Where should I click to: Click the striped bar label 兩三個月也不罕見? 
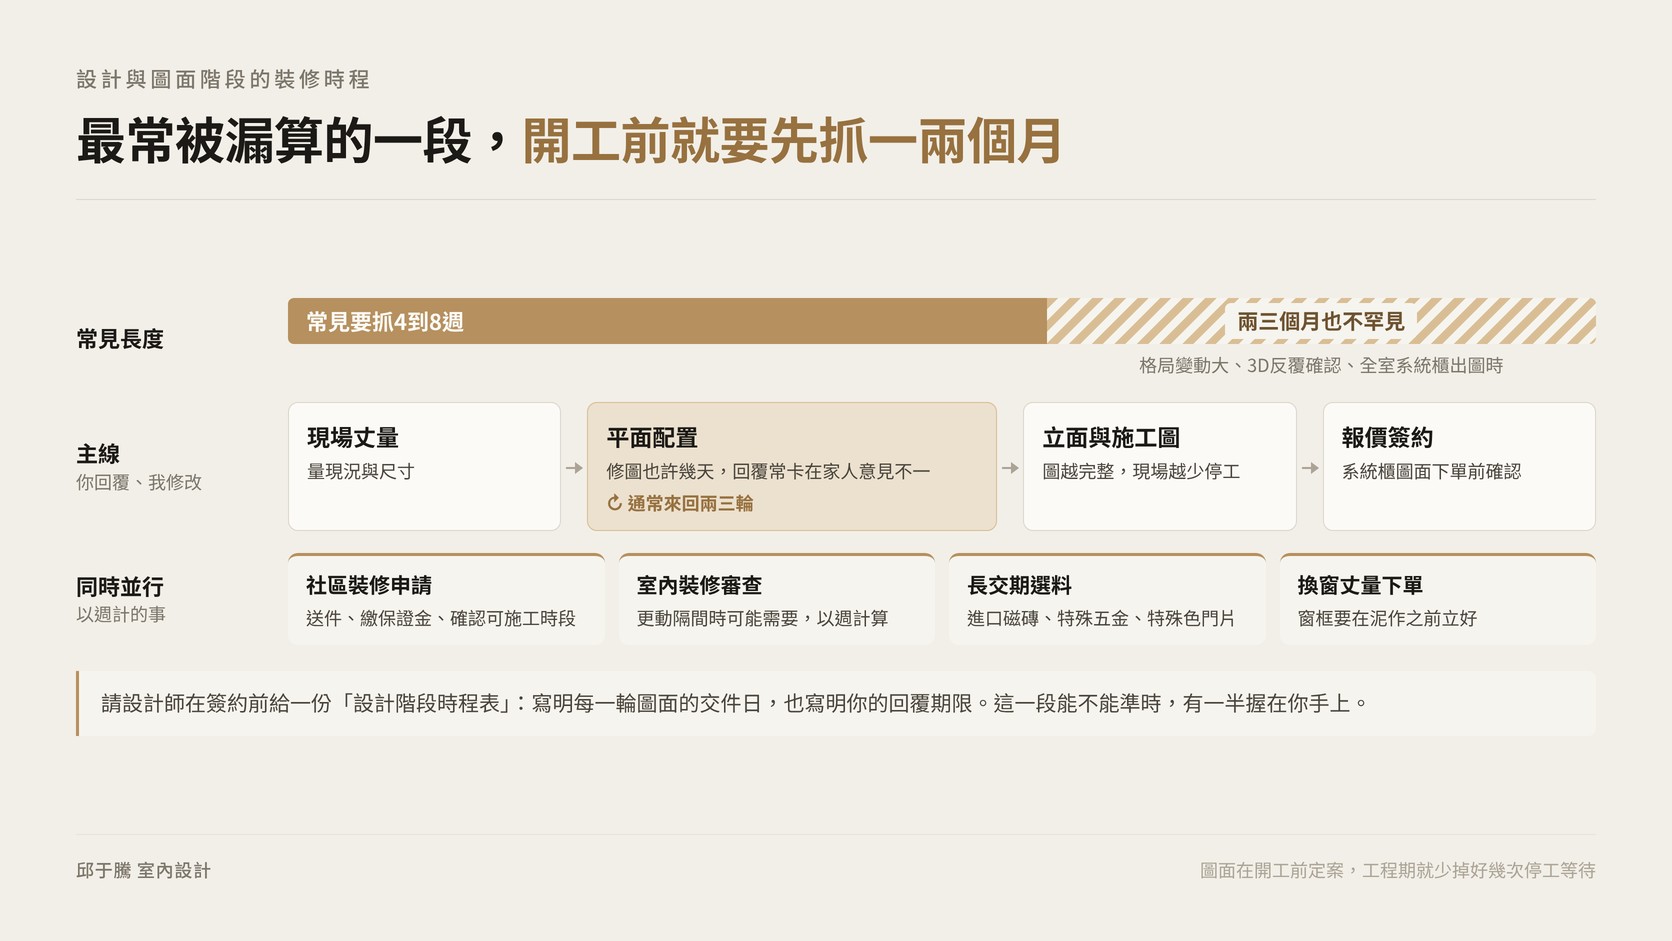[x=1321, y=321]
